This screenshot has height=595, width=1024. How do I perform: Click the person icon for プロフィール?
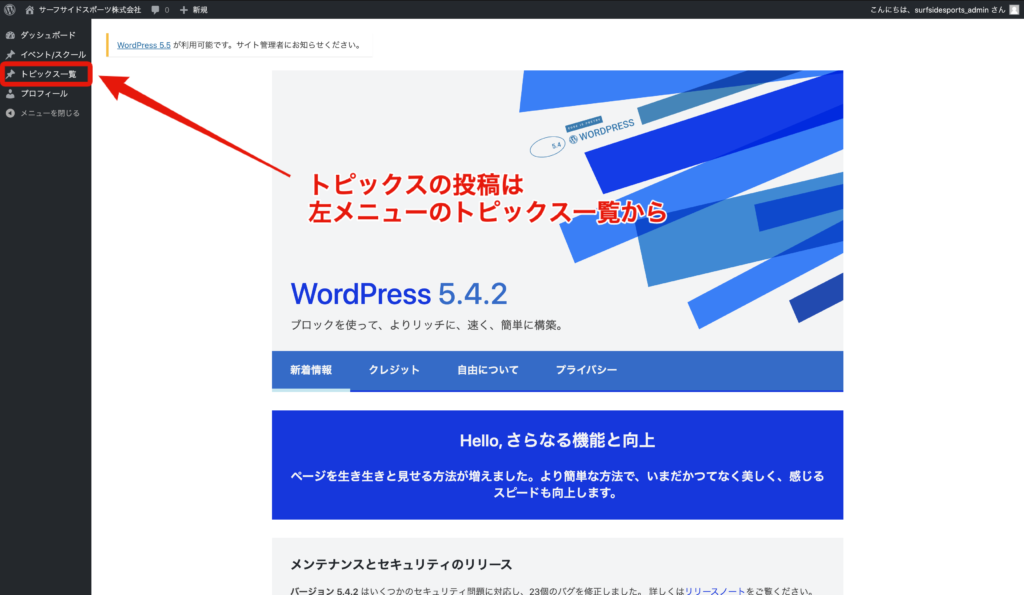(x=10, y=94)
